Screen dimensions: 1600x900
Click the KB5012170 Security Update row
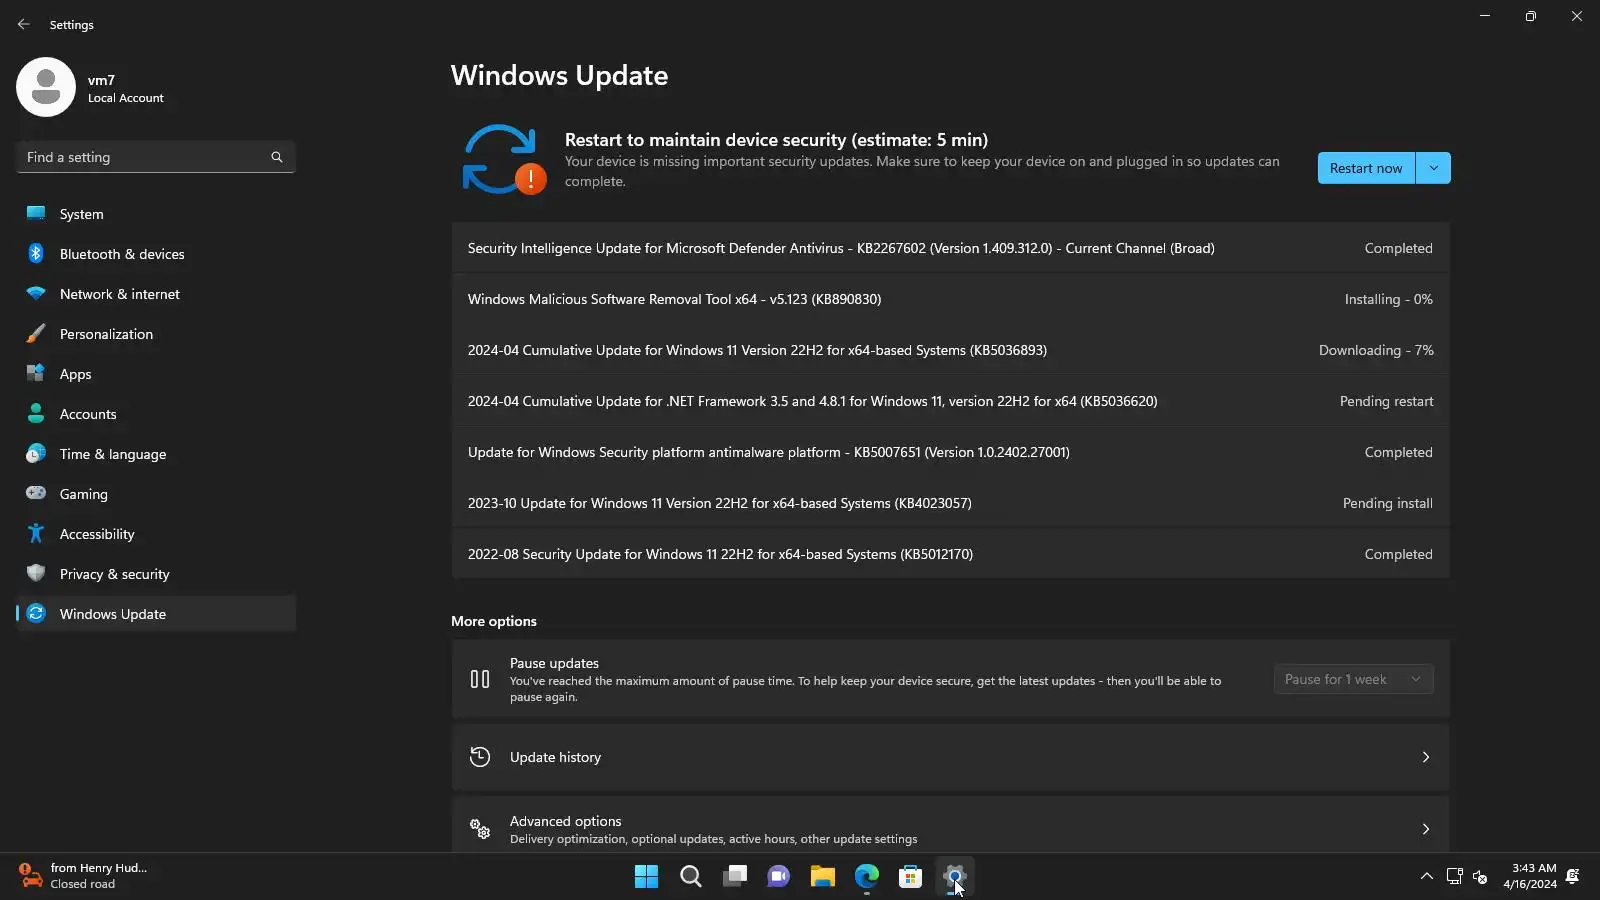[951, 554]
